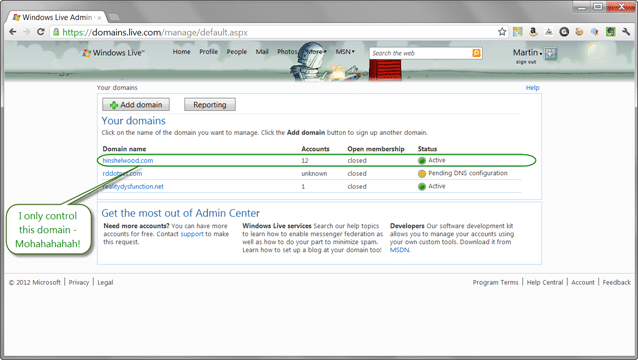Click in the Search the web field
This screenshot has width=638, height=360.
point(421,53)
